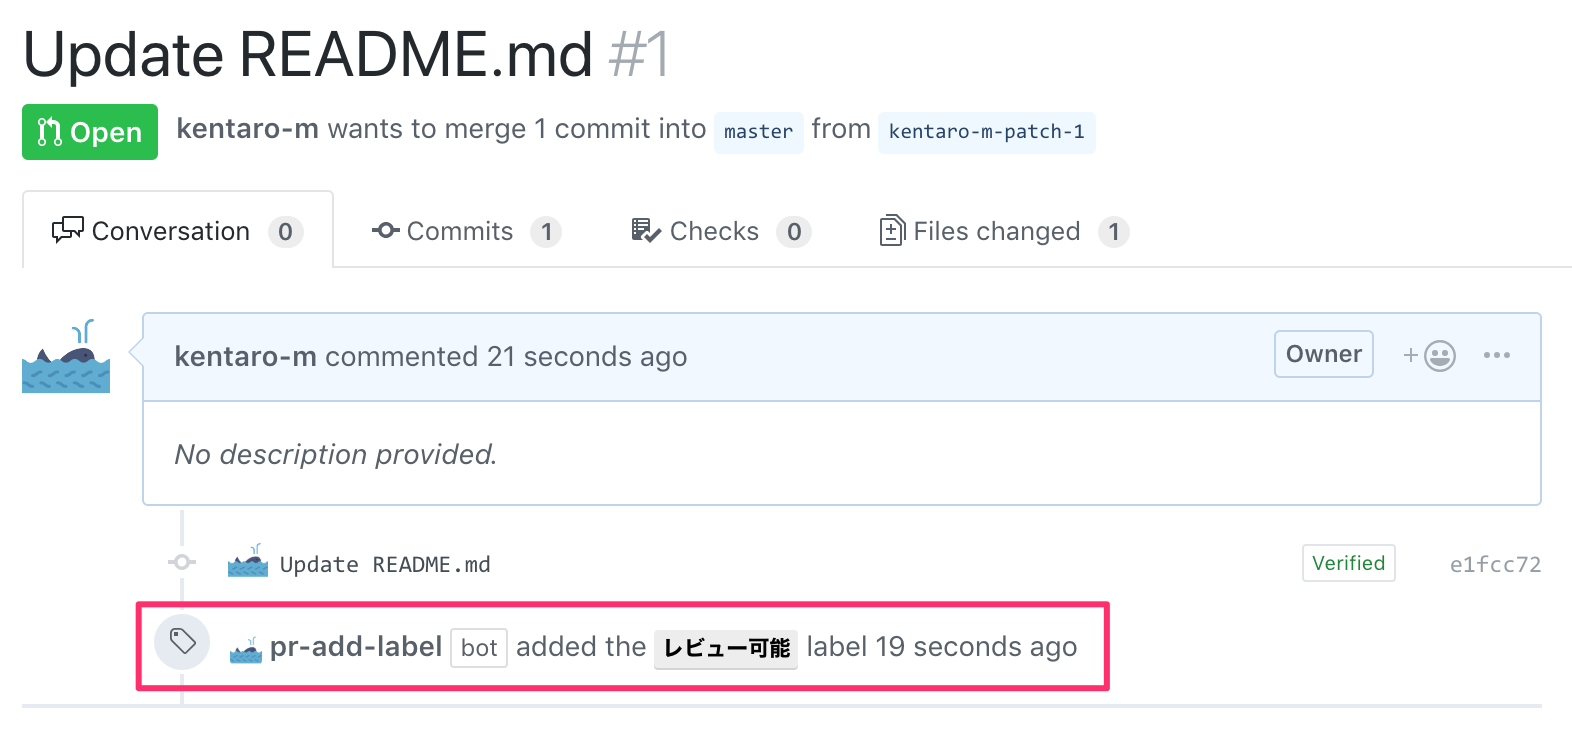Screen dimensions: 1572x736
Task: Click the Files changed diff icon
Action: pos(893,230)
